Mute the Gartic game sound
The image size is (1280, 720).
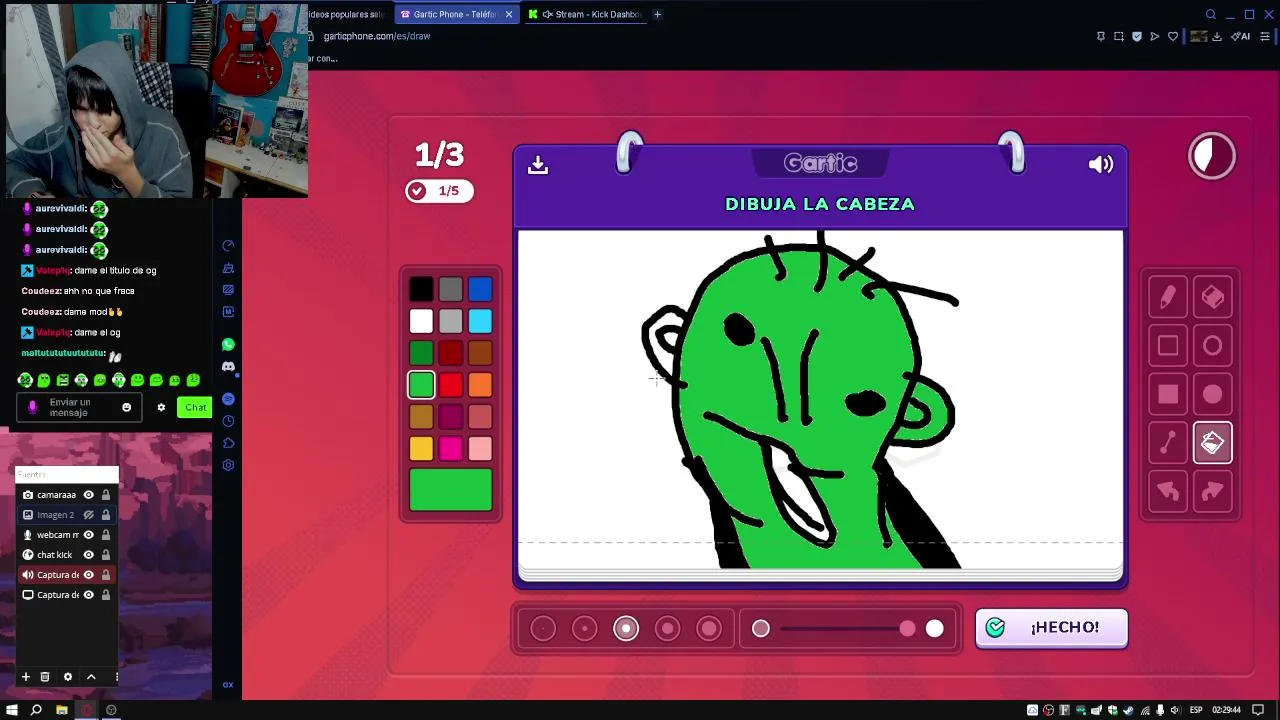click(1100, 164)
